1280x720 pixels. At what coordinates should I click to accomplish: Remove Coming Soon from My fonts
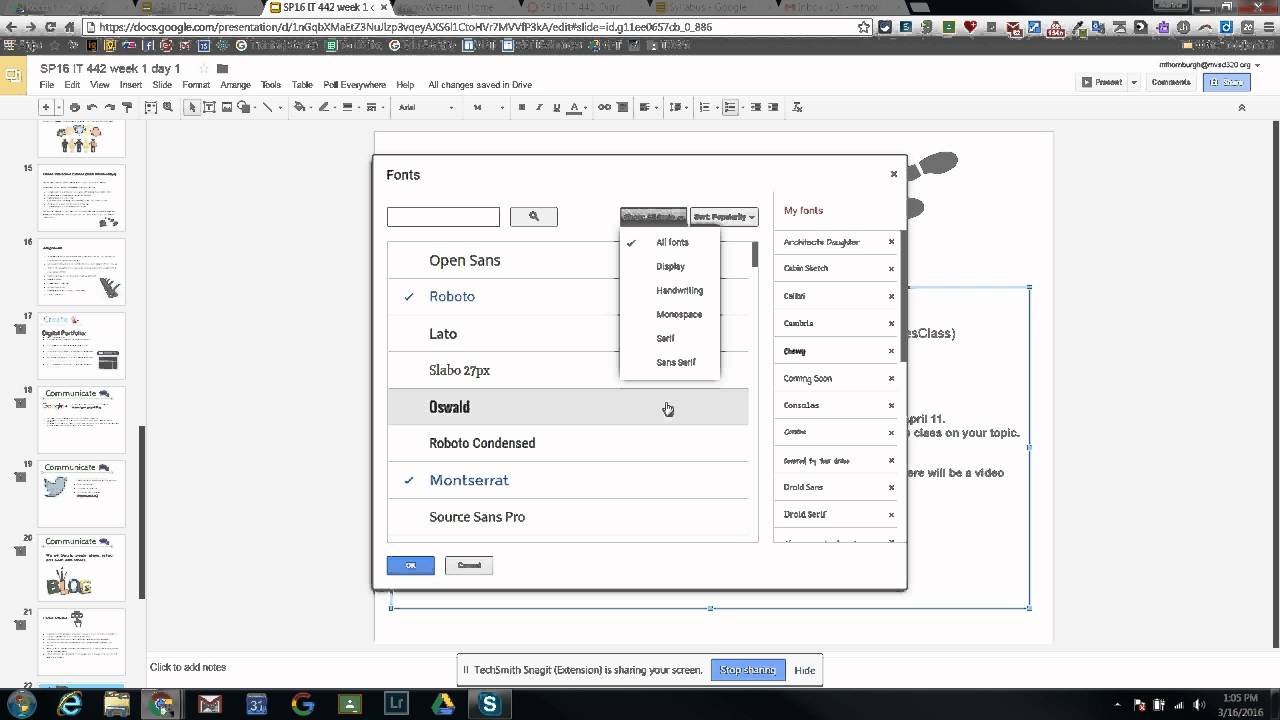(891, 378)
